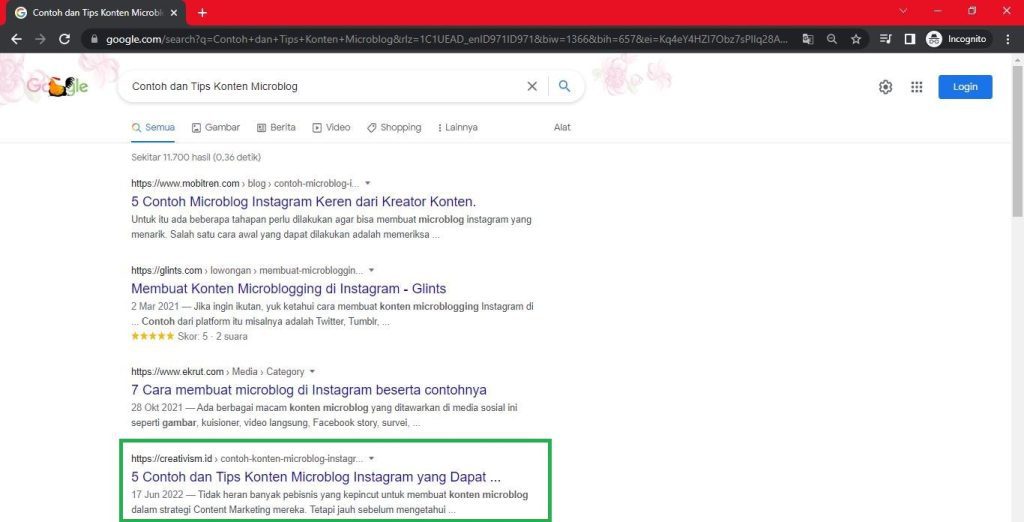Screen dimensions: 1024x522
Task: Click the ekrut.com breadcrumb URL
Action: coord(217,371)
